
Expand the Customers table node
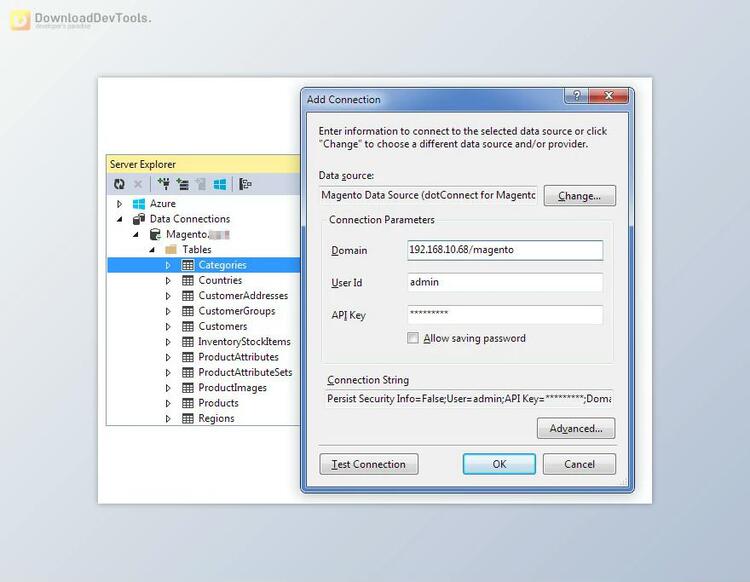[x=168, y=326]
